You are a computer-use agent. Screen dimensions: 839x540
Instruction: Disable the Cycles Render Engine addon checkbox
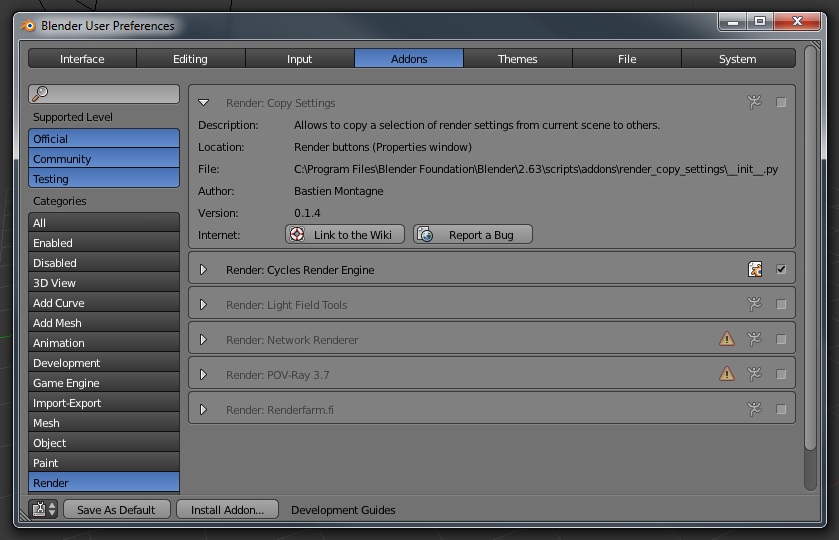(781, 269)
